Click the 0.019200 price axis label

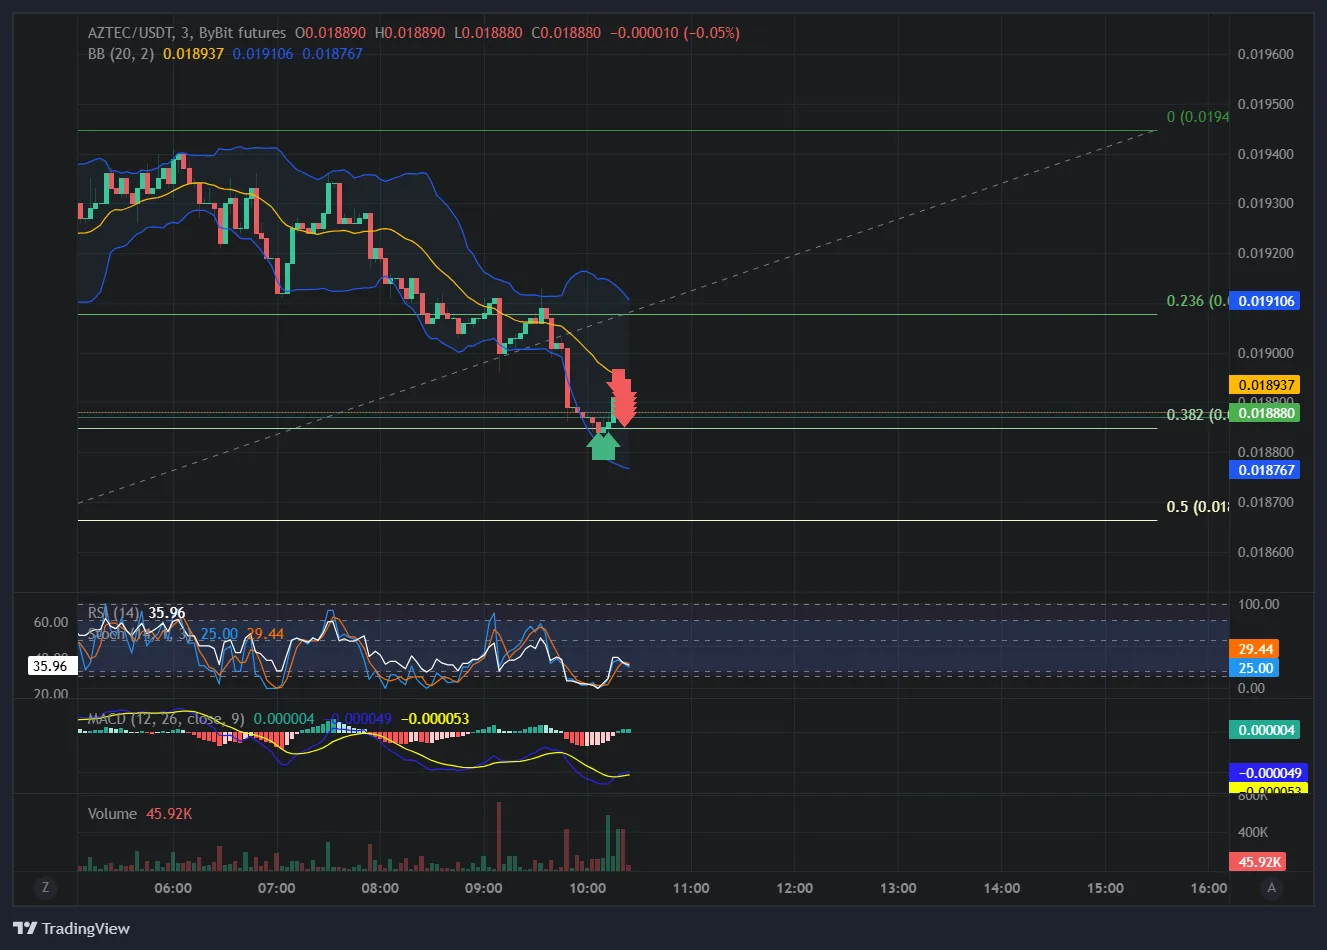1265,253
